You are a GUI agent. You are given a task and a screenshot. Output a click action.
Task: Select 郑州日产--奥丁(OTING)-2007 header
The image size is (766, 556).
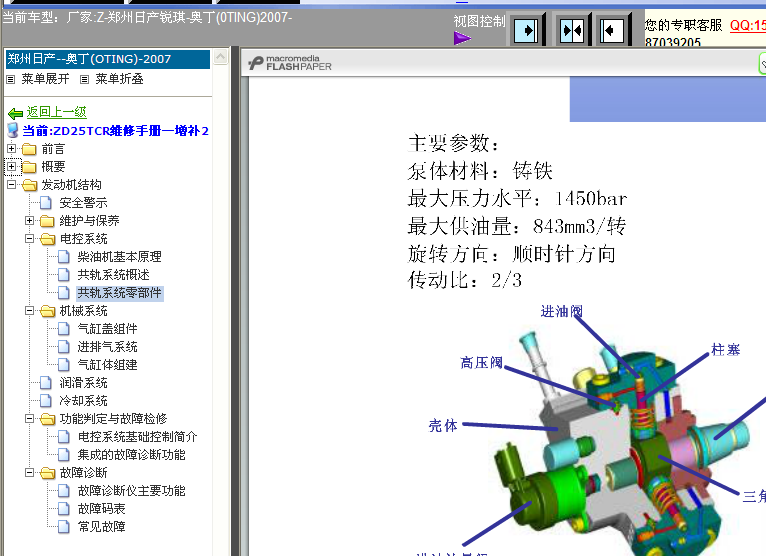coord(107,59)
